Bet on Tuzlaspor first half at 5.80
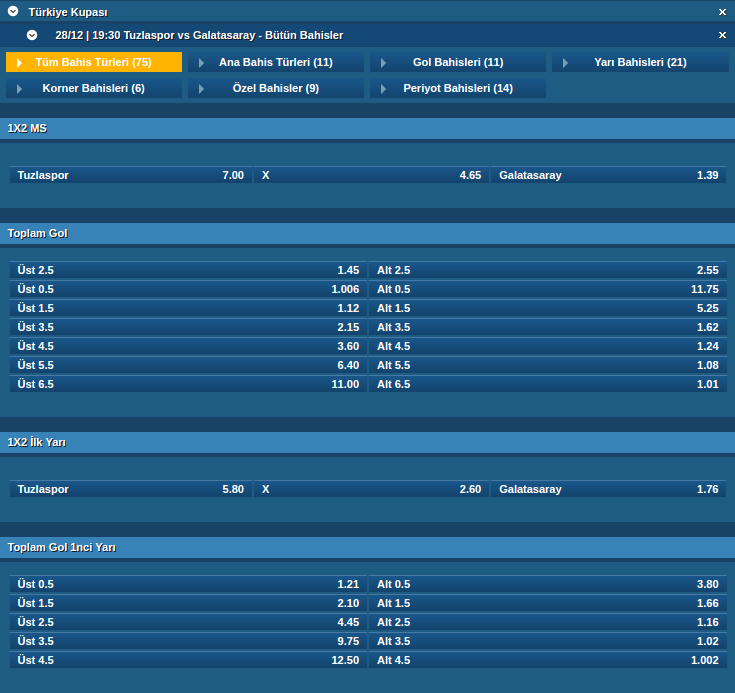 (131, 490)
